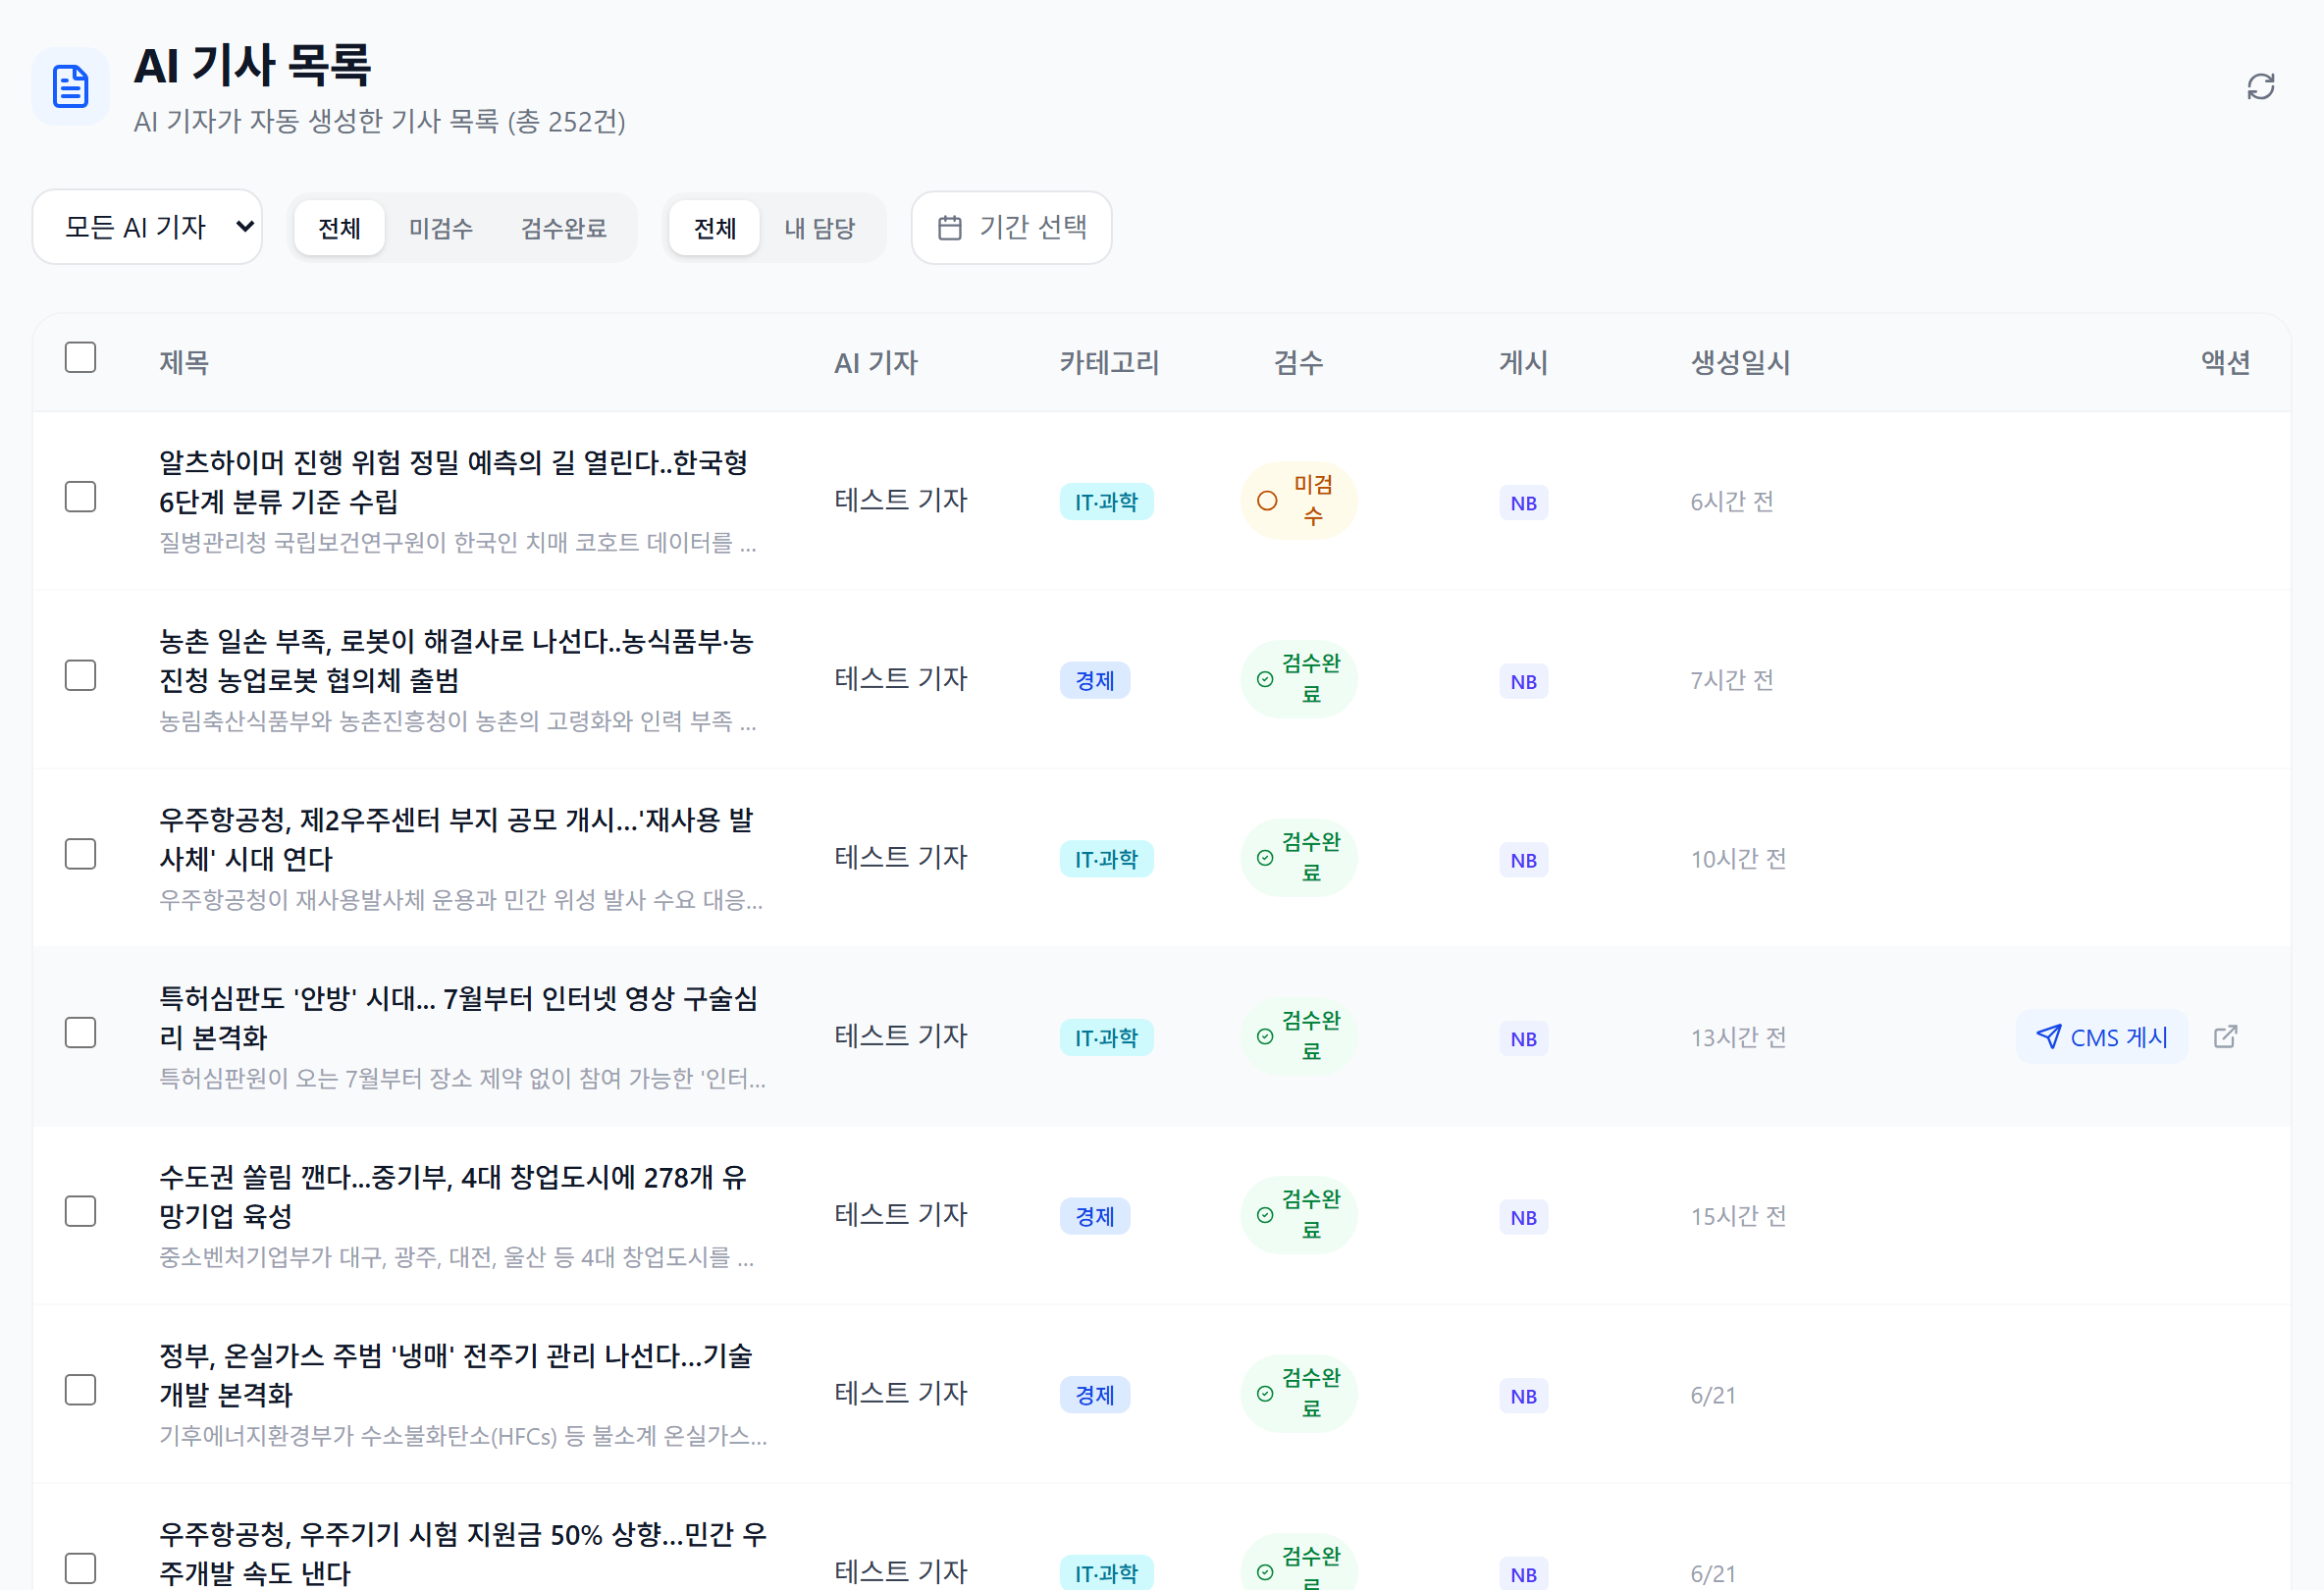Viewport: 2324px width, 1590px height.
Task: Select the 검수완료 filter tab
Action: pyautogui.click(x=563, y=228)
